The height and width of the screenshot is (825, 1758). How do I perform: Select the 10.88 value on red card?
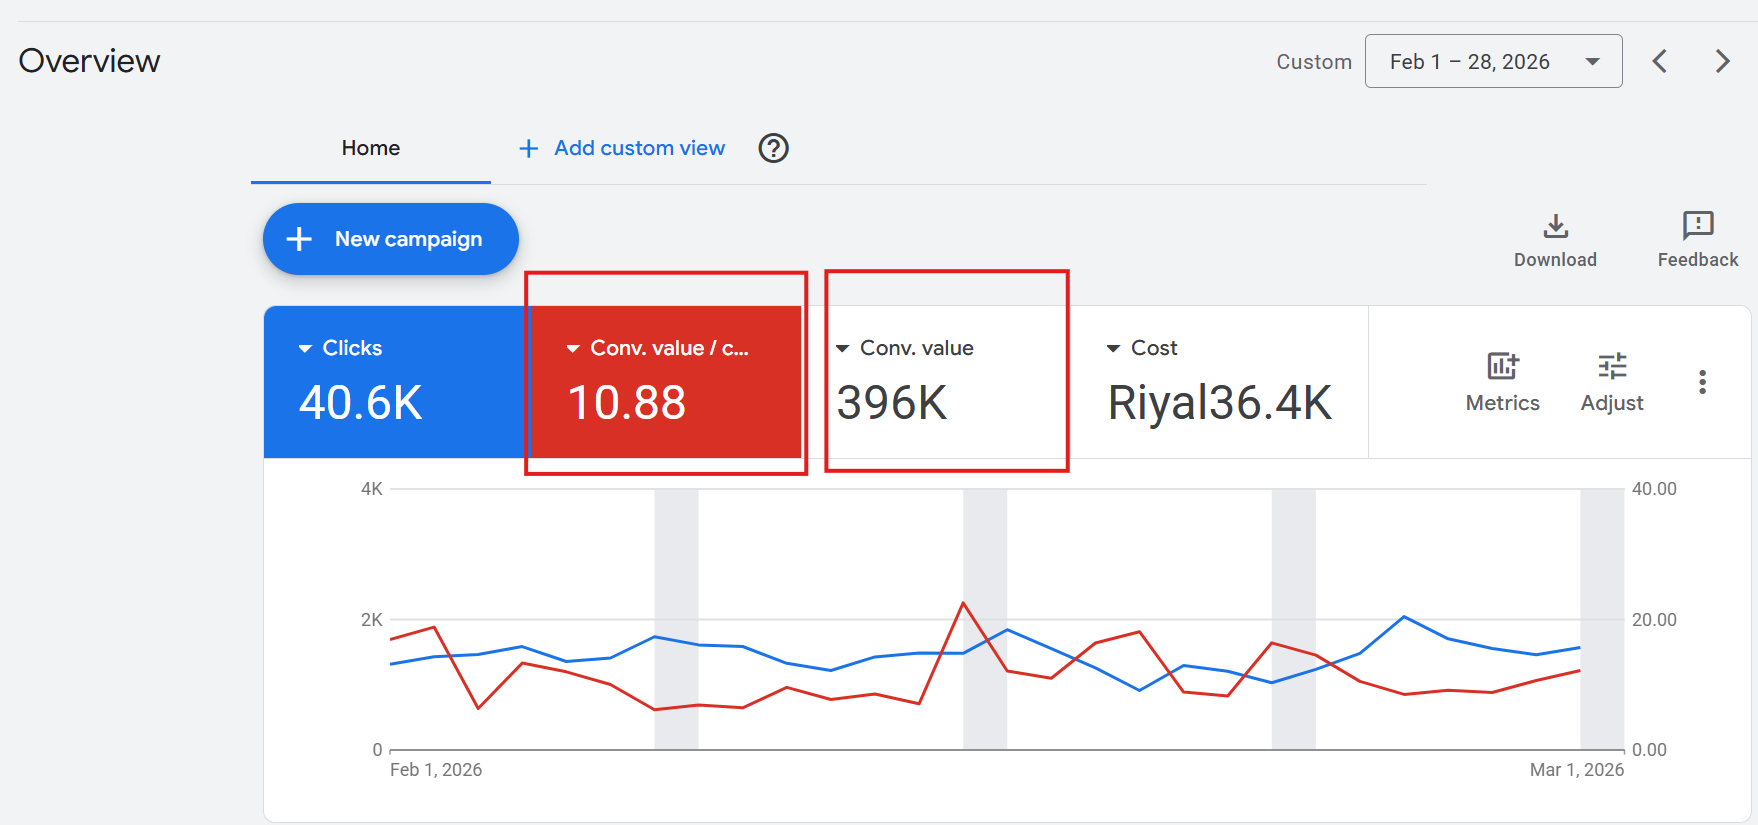point(627,403)
